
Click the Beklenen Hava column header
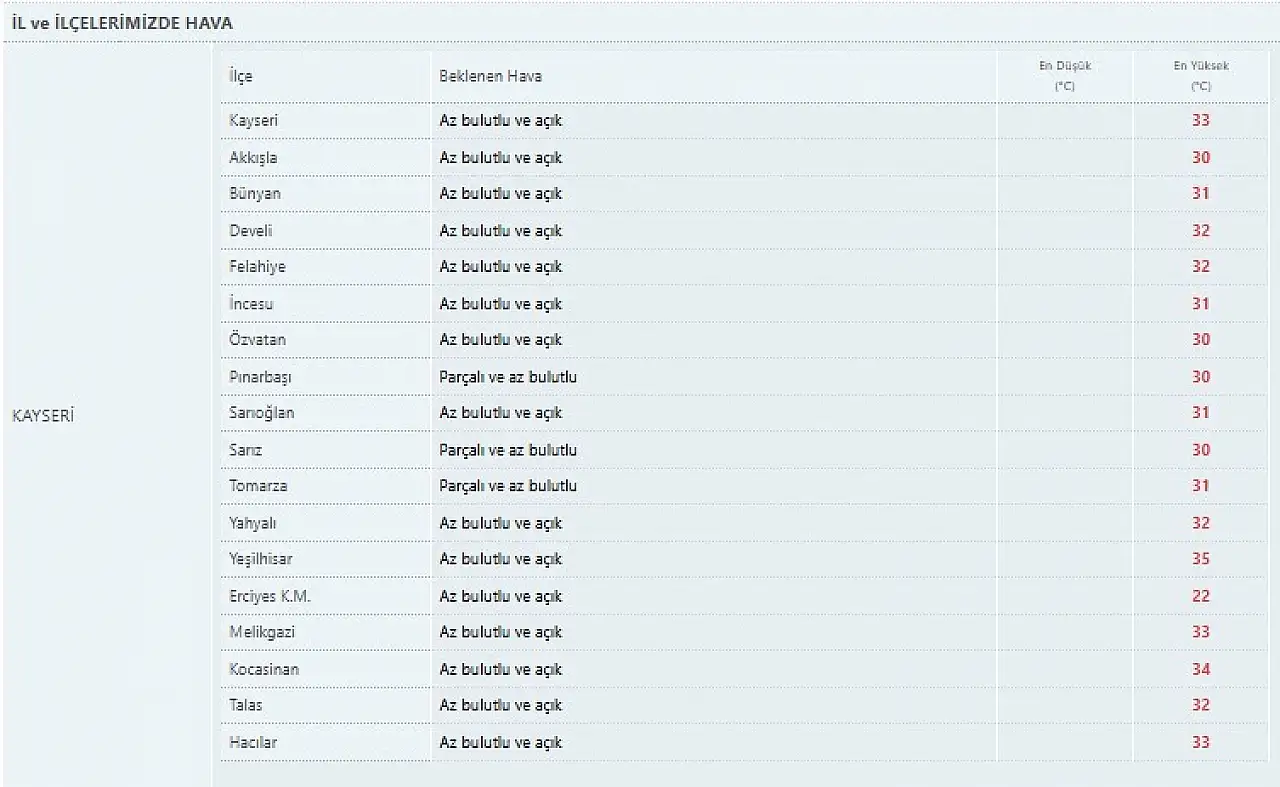pos(491,77)
